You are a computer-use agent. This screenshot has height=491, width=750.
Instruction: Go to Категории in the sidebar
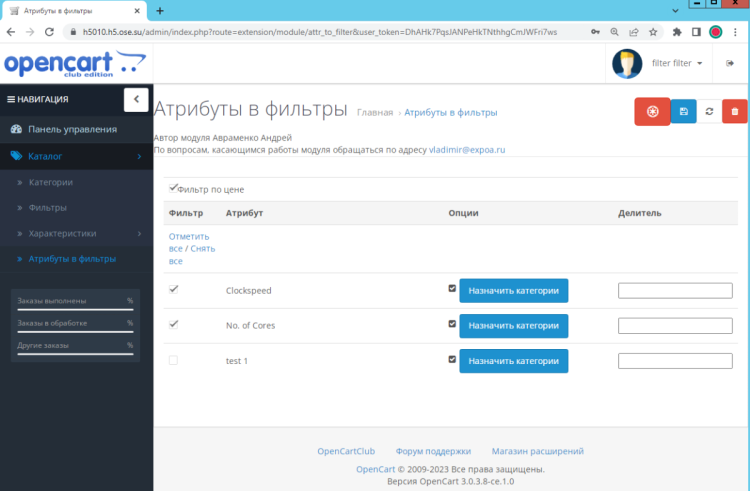[50, 182]
